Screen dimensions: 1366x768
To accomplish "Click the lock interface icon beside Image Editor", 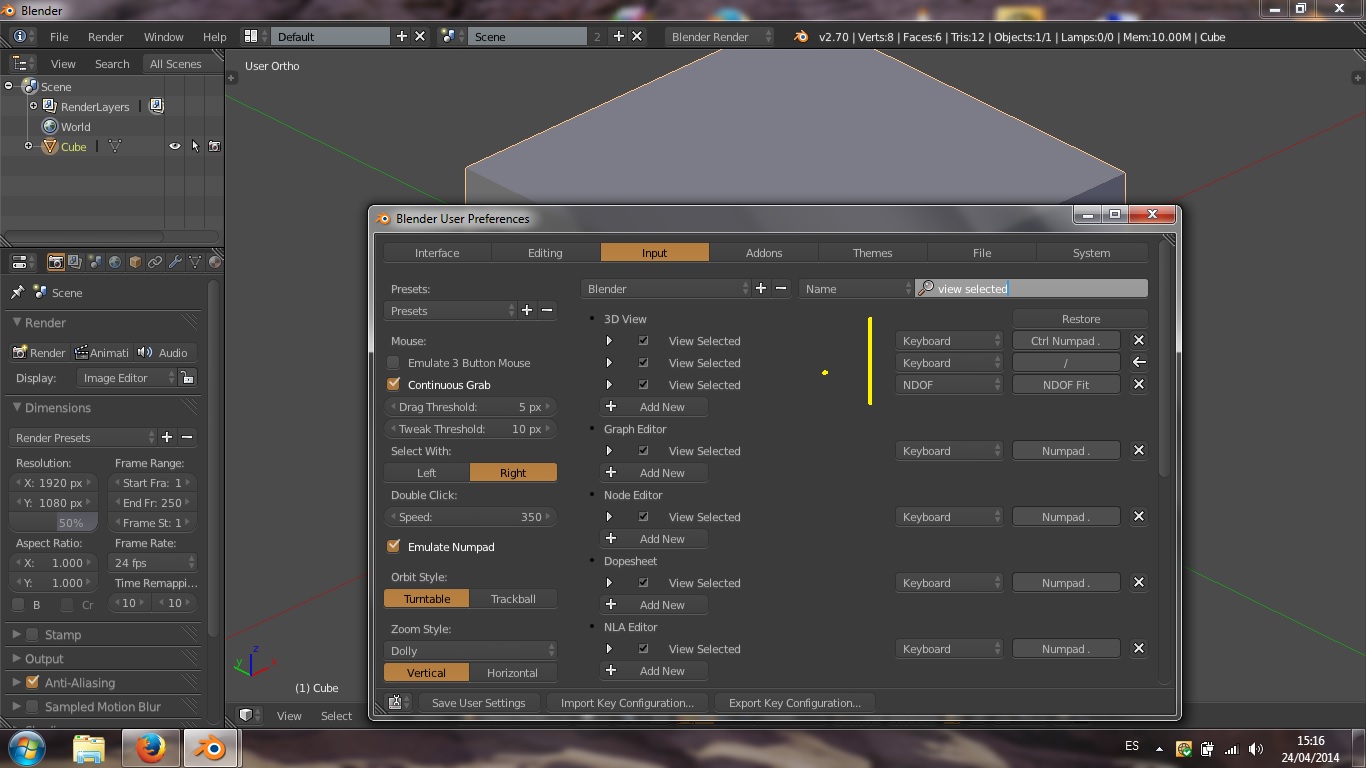I will 188,378.
